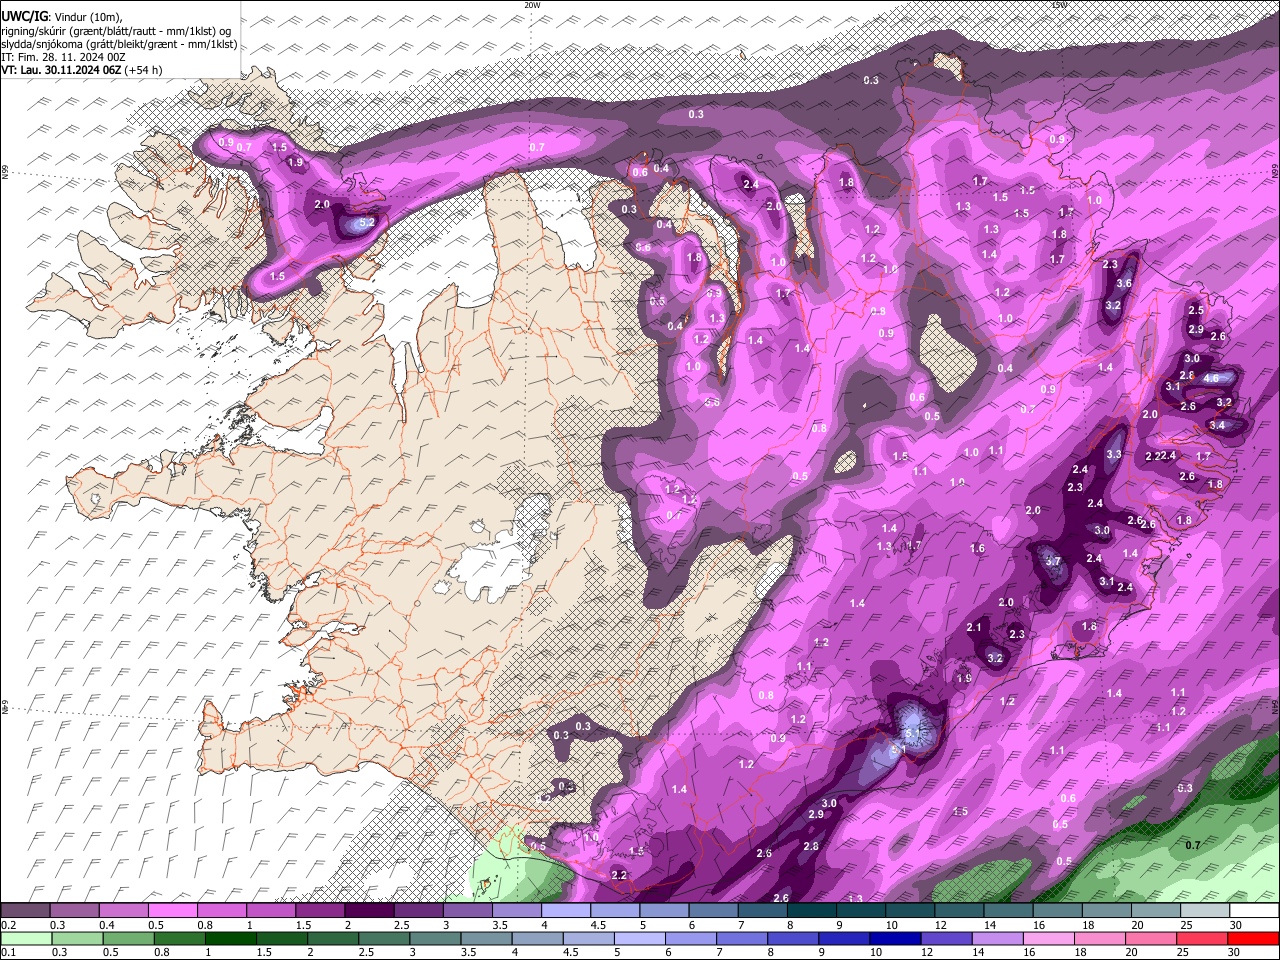This screenshot has height=960, width=1280.
Task: Select the lavender swatch labeled 14 in the lower legend row
Action: point(998,939)
